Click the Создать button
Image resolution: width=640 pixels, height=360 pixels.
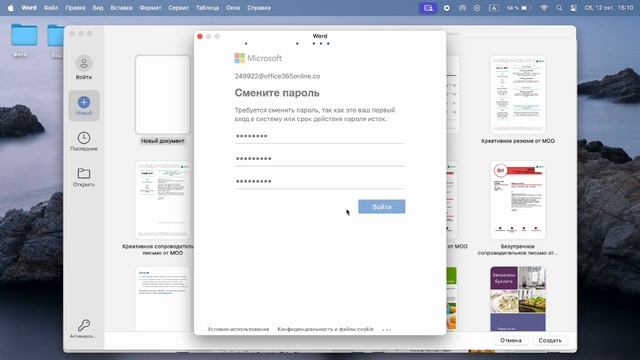tap(550, 340)
